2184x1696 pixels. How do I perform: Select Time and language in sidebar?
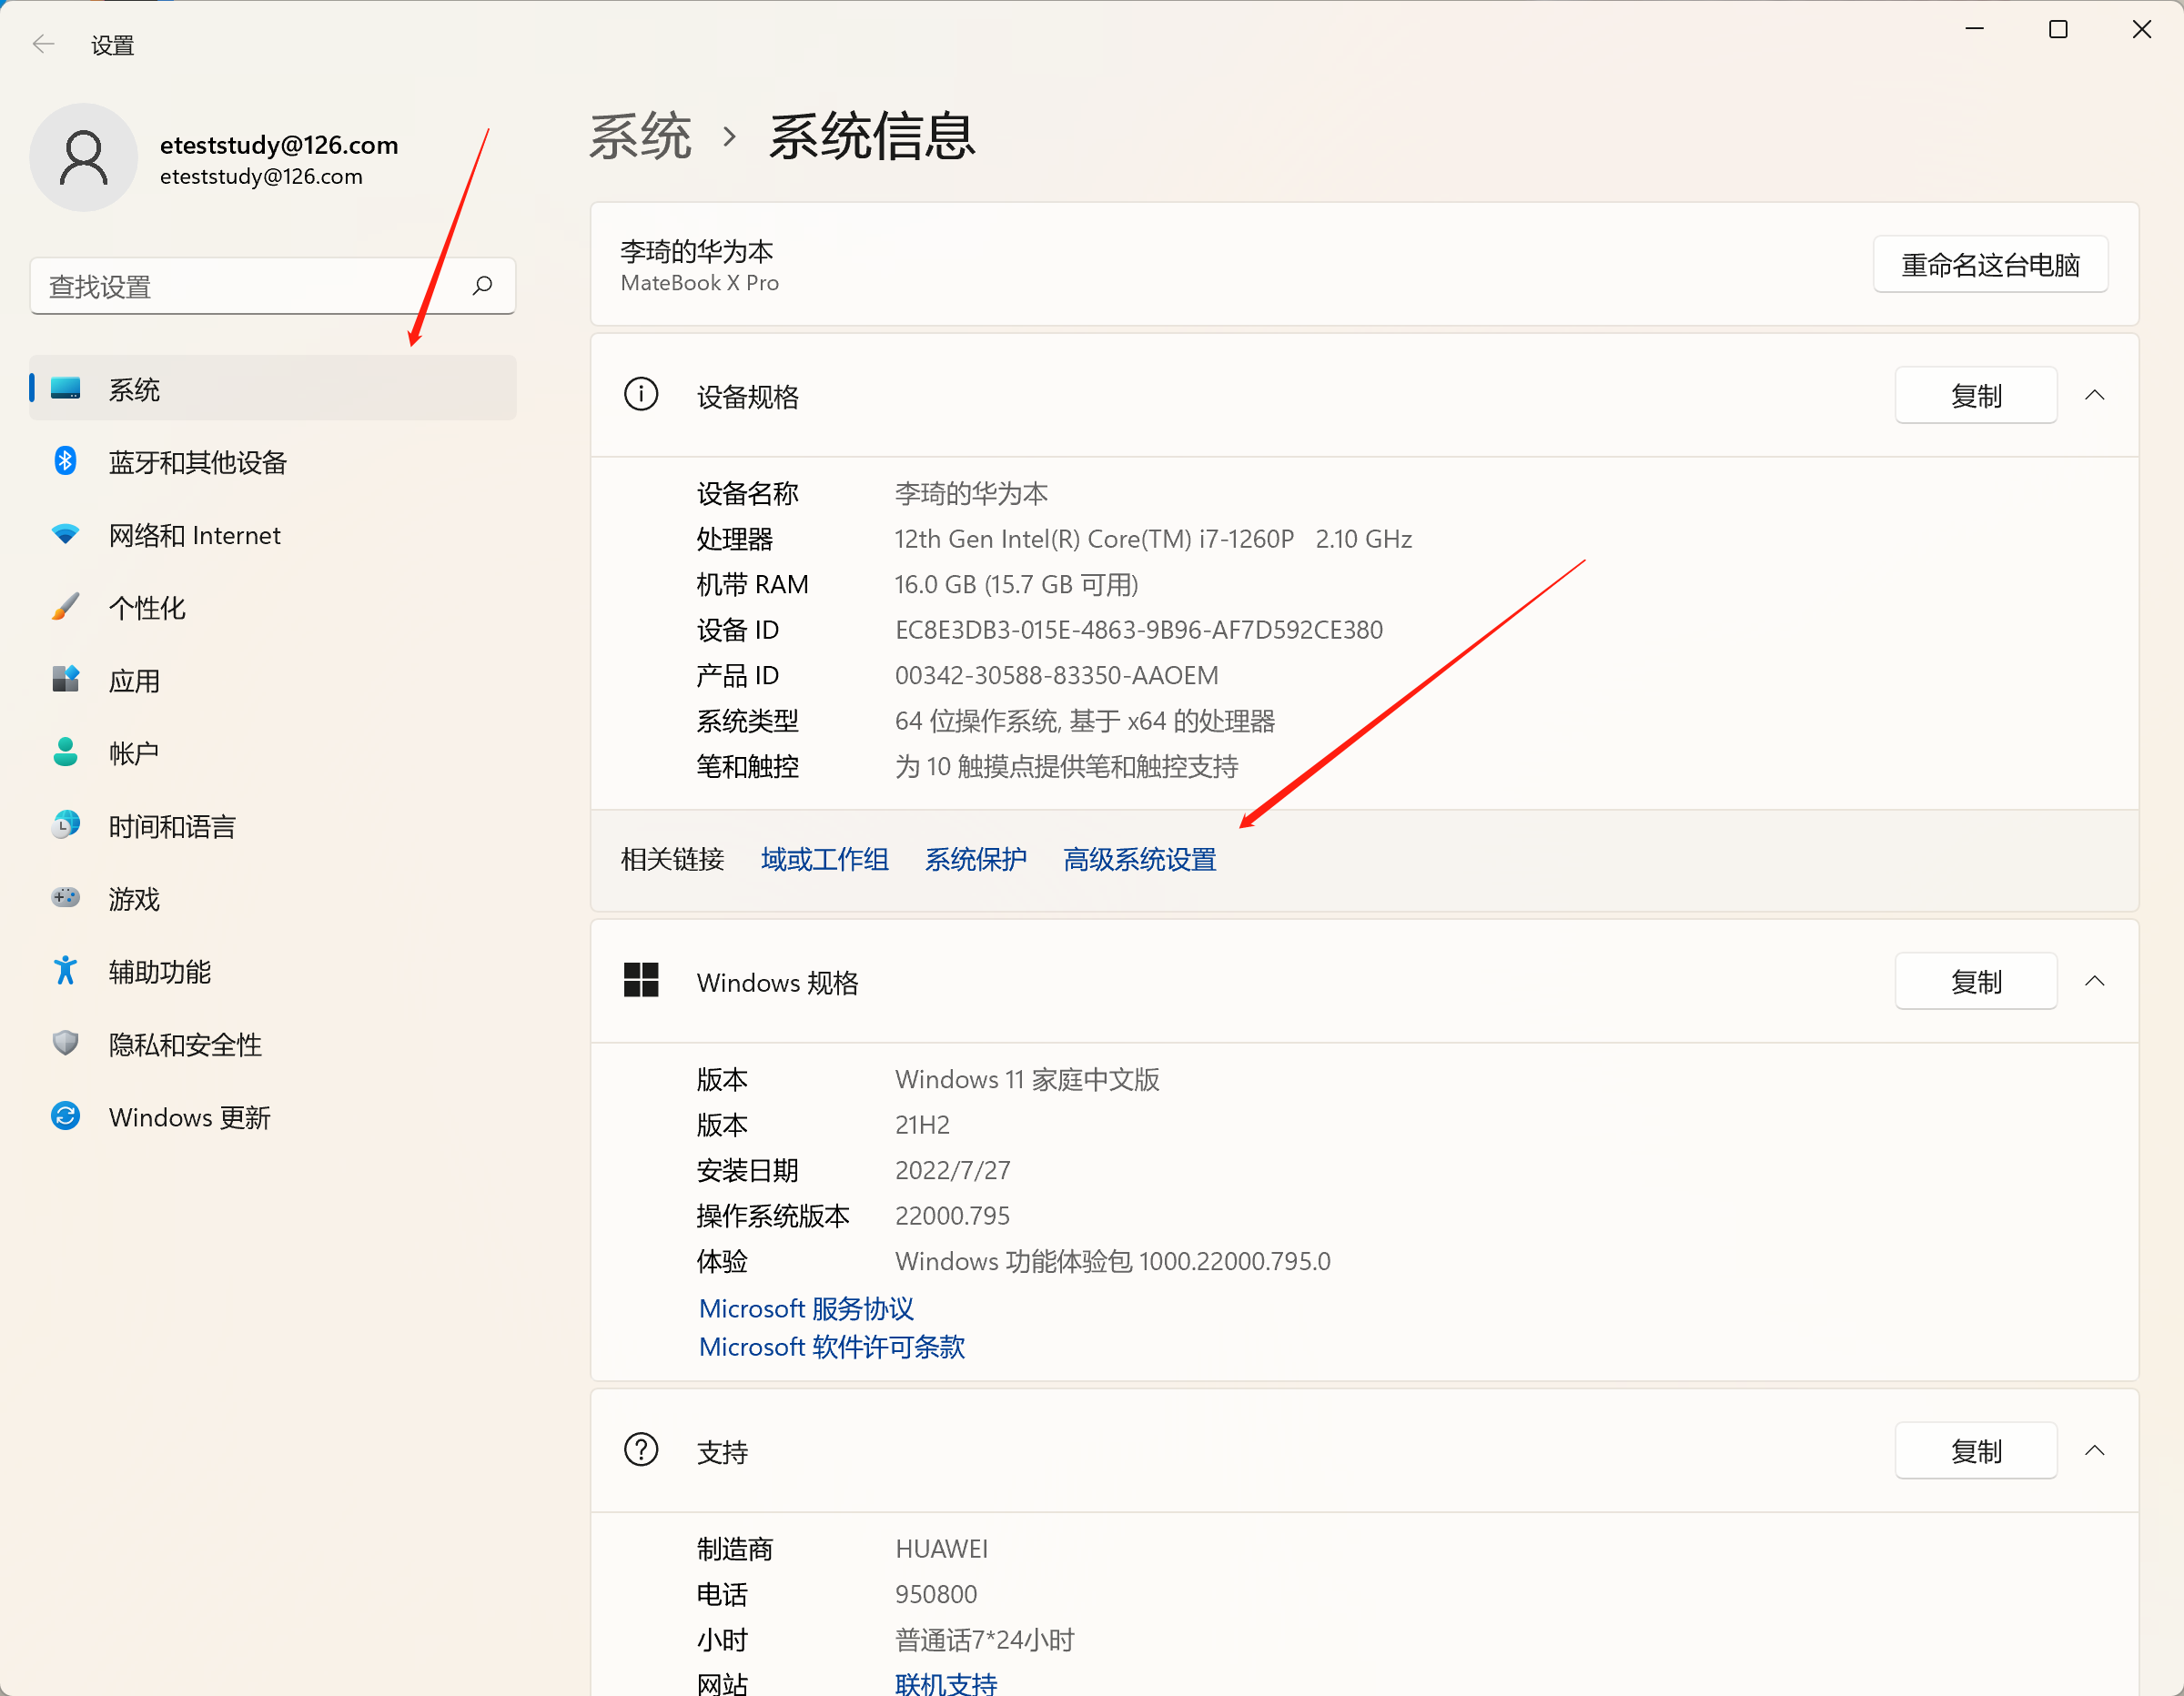point(172,826)
